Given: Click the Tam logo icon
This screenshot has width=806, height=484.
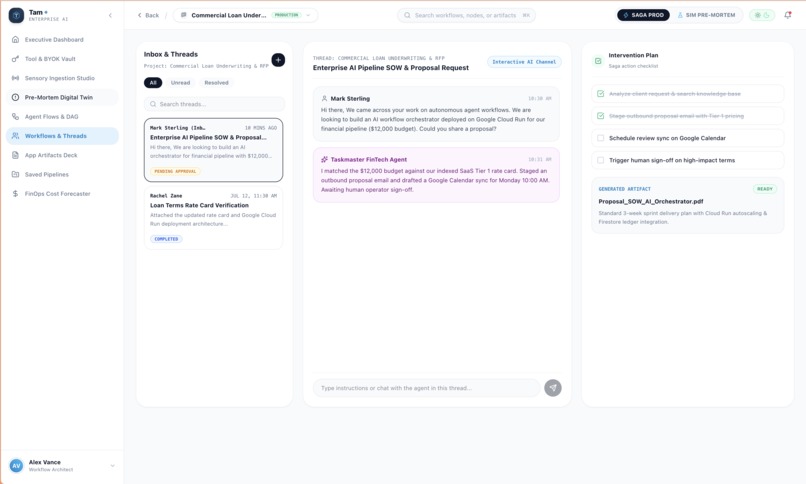Looking at the screenshot, I should (x=16, y=15).
